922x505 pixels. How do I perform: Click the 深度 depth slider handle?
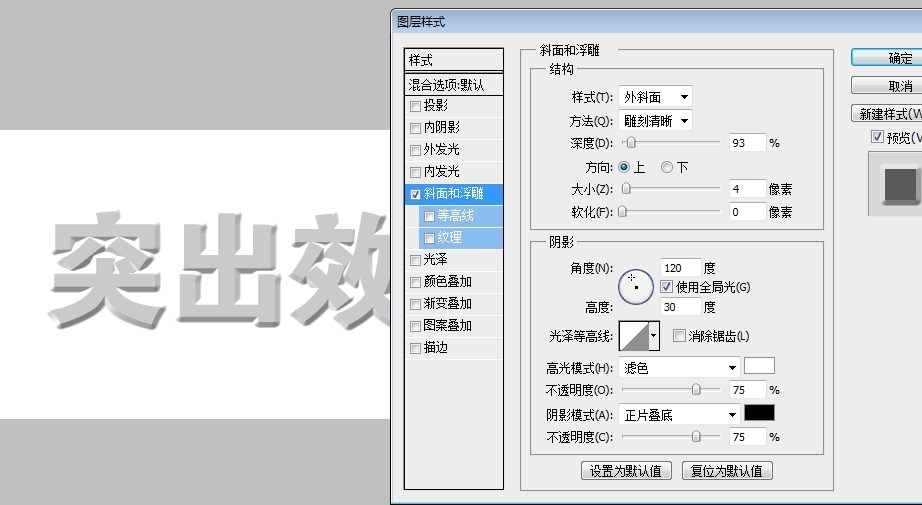pyautogui.click(x=631, y=143)
